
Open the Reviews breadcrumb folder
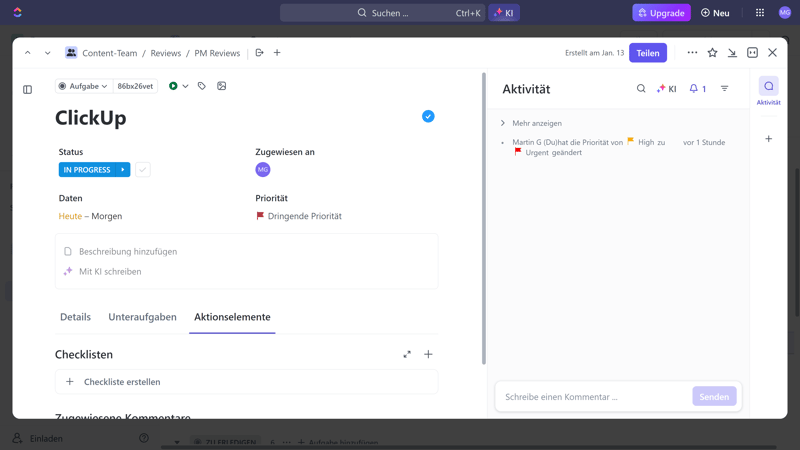pyautogui.click(x=165, y=53)
